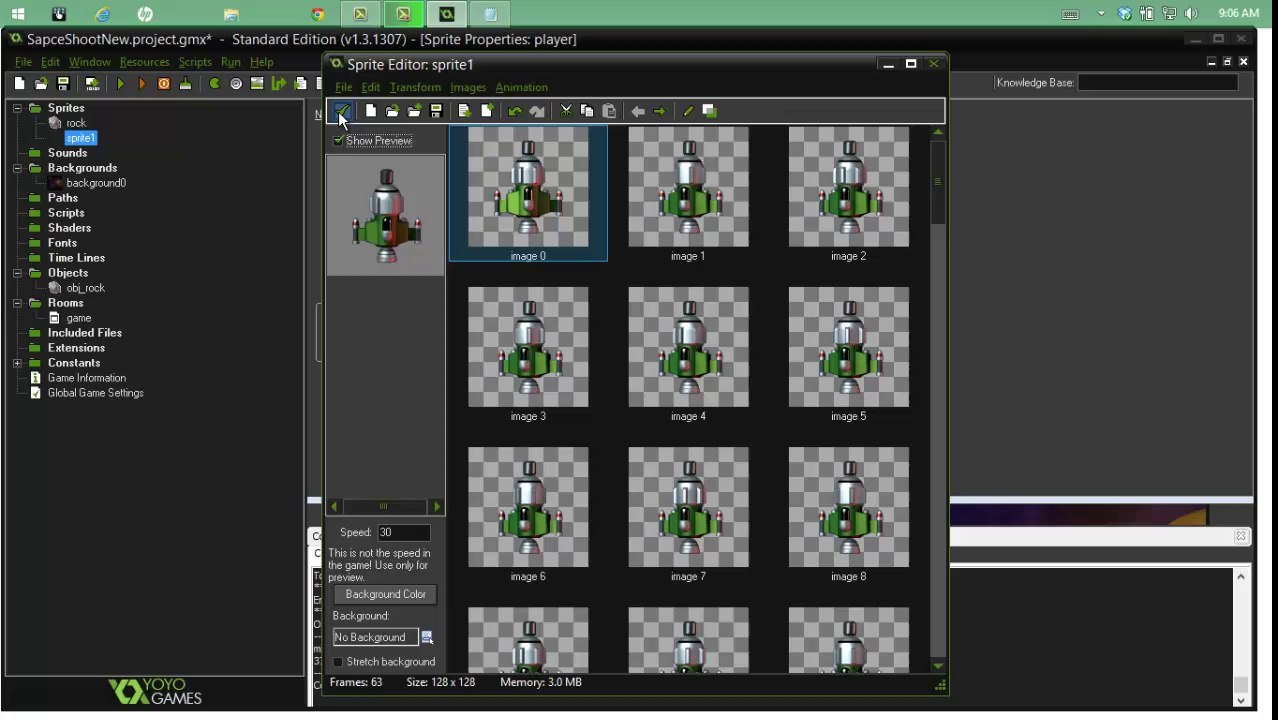The image size is (1278, 720).
Task: Create sprite from file in Sprite Editor
Action: (392, 111)
